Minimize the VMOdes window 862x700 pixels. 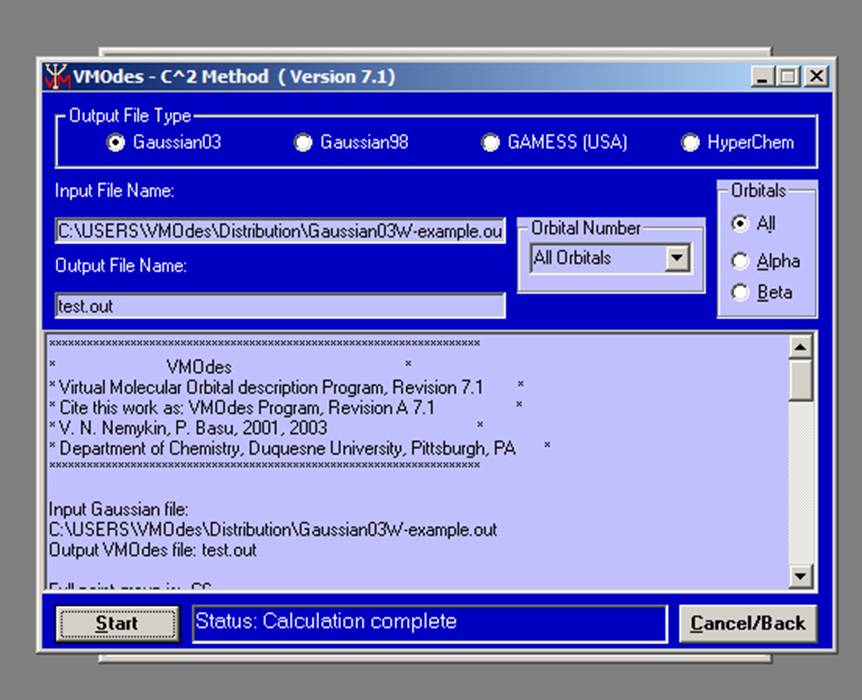click(x=762, y=76)
